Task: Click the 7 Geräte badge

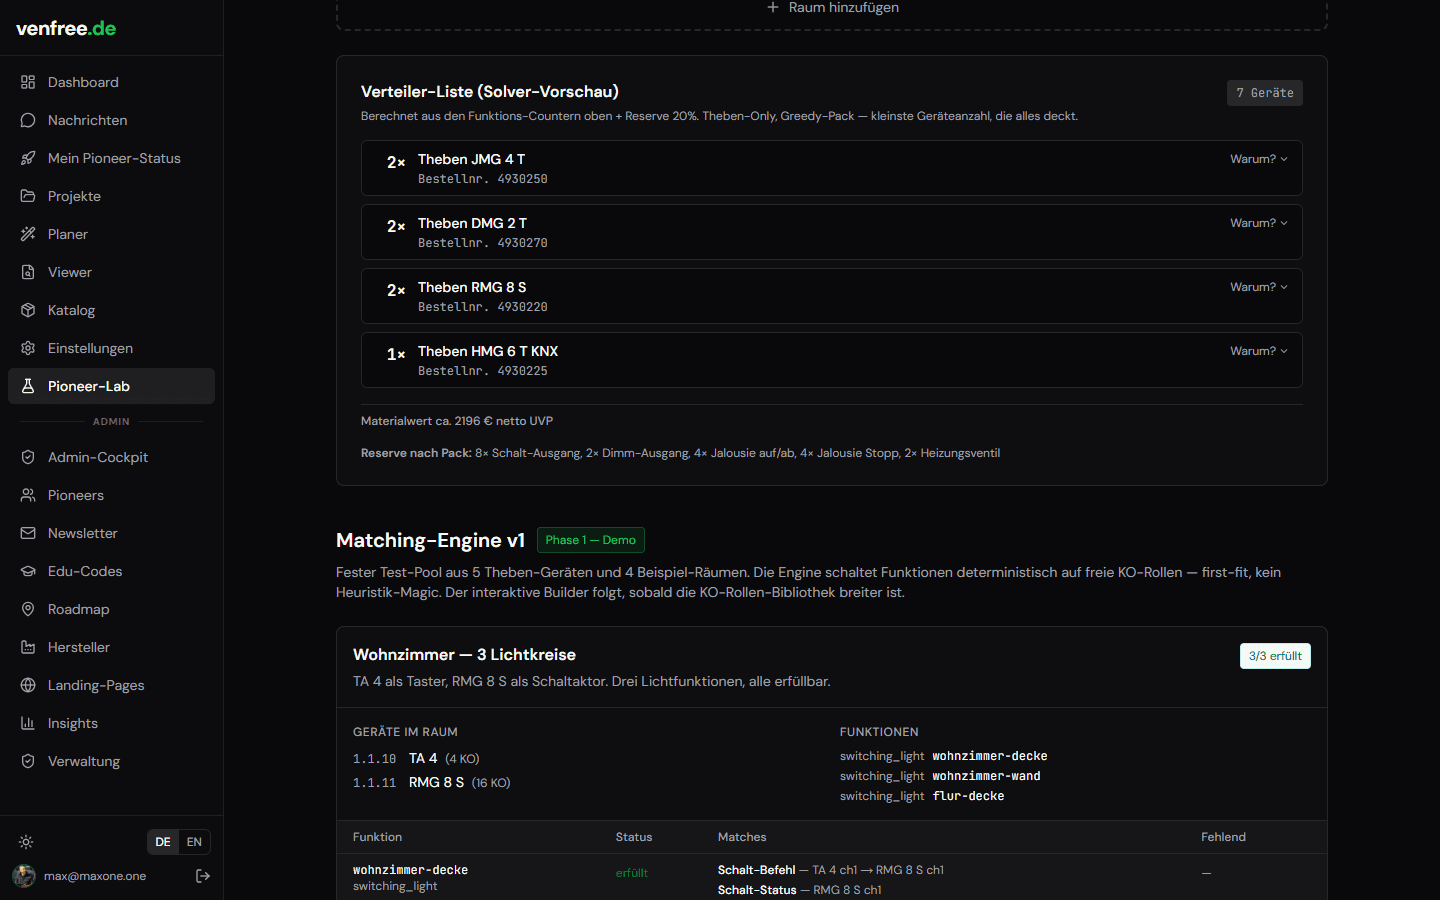Action: coord(1265,93)
